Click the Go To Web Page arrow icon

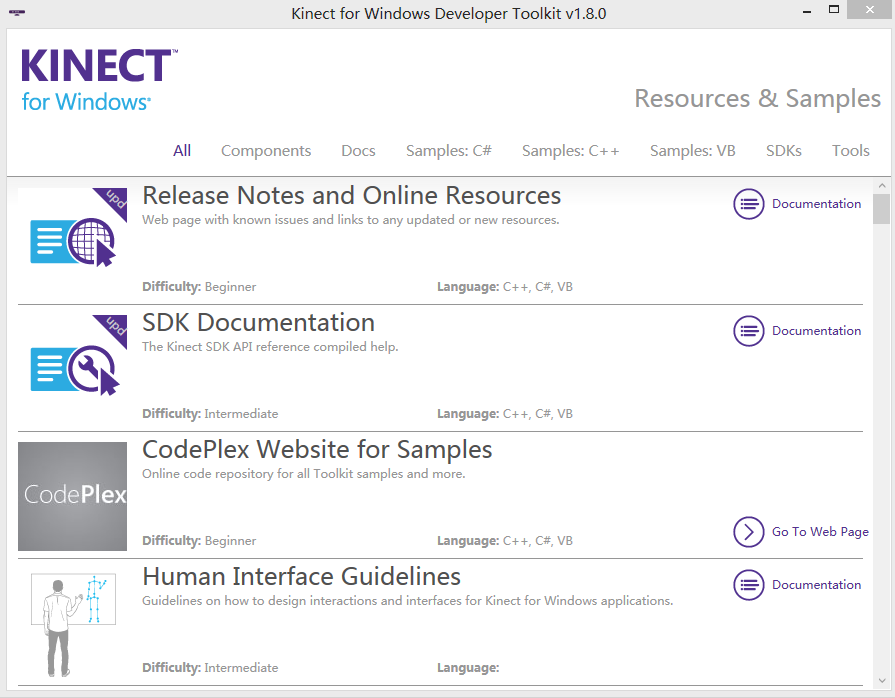click(748, 532)
